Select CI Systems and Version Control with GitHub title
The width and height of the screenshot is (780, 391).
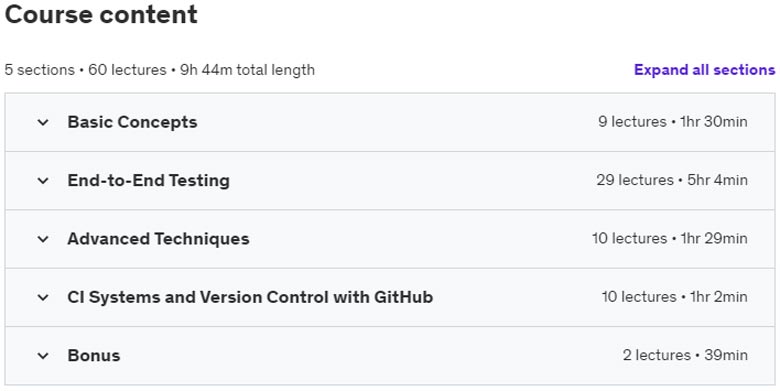(x=250, y=297)
